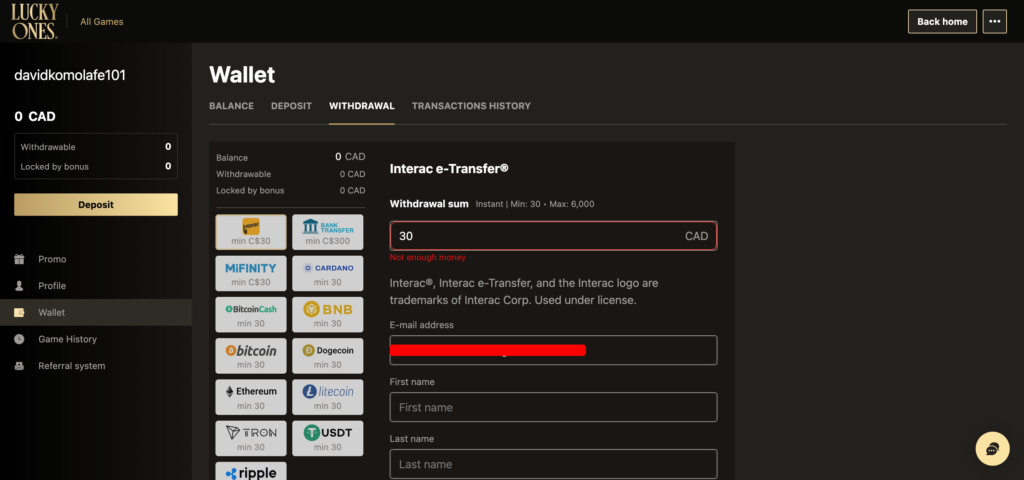Select BitcoinCash withdrawal tile
Screen dimensions: 1024x480
(251, 315)
